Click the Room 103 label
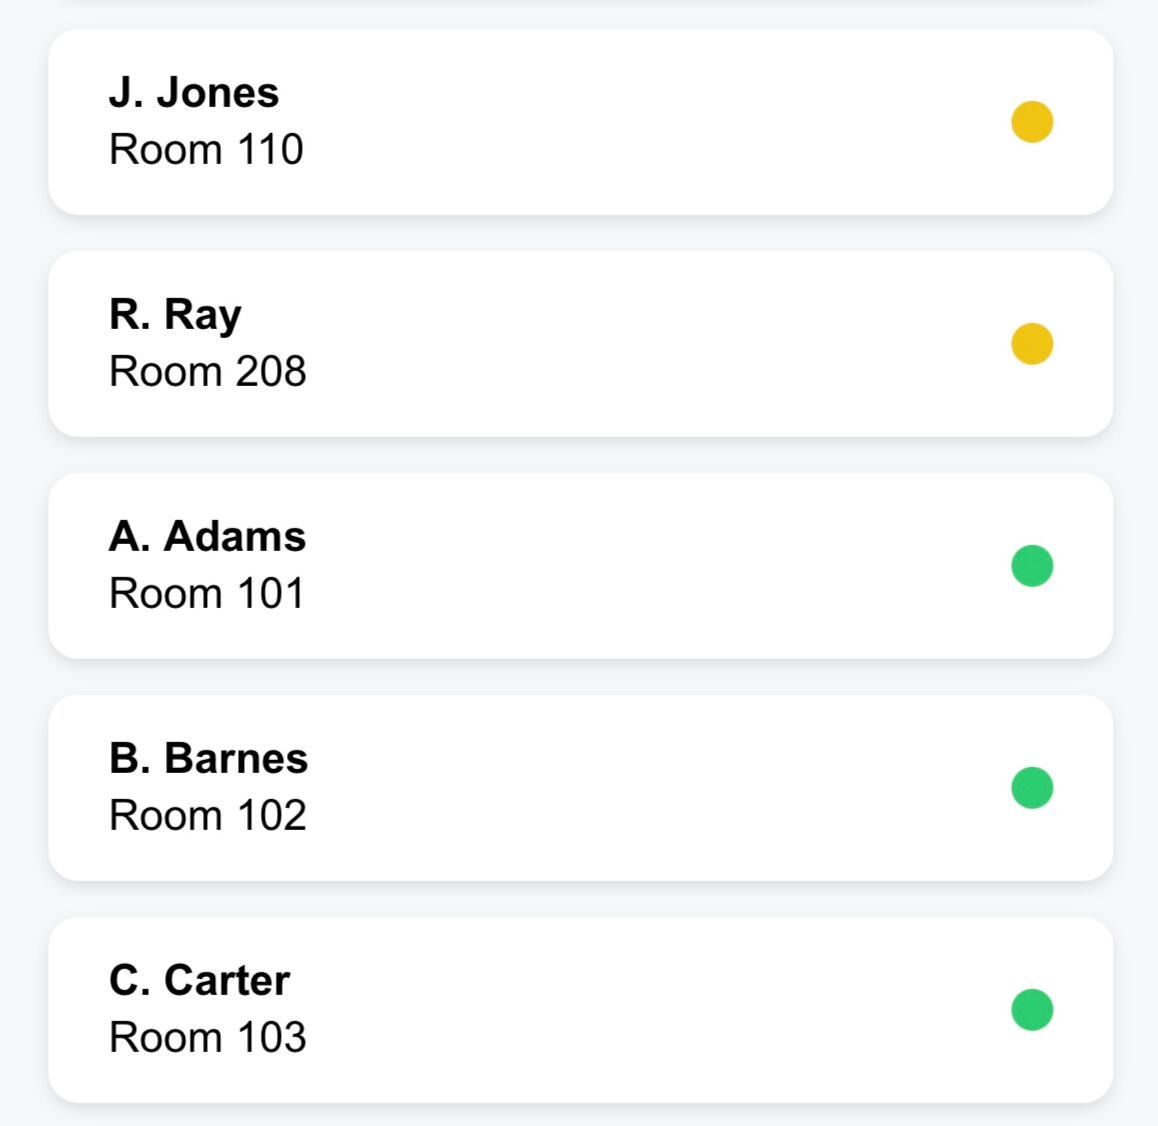 pos(207,1038)
